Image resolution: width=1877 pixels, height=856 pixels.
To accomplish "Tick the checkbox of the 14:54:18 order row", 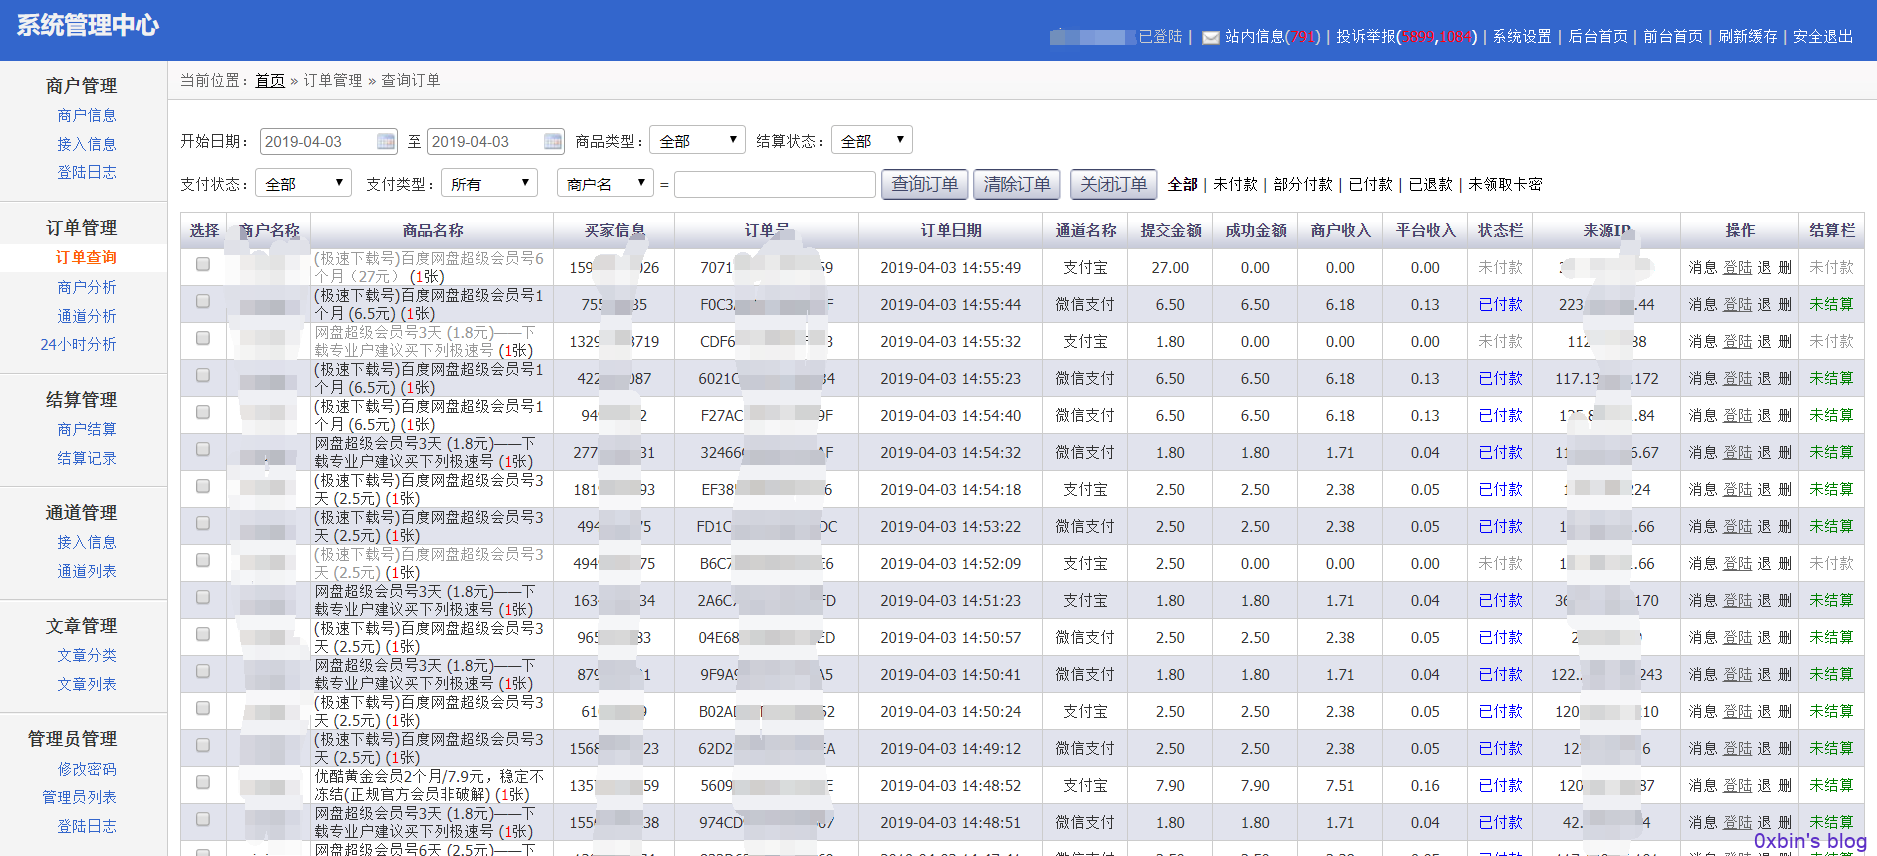I will (203, 486).
